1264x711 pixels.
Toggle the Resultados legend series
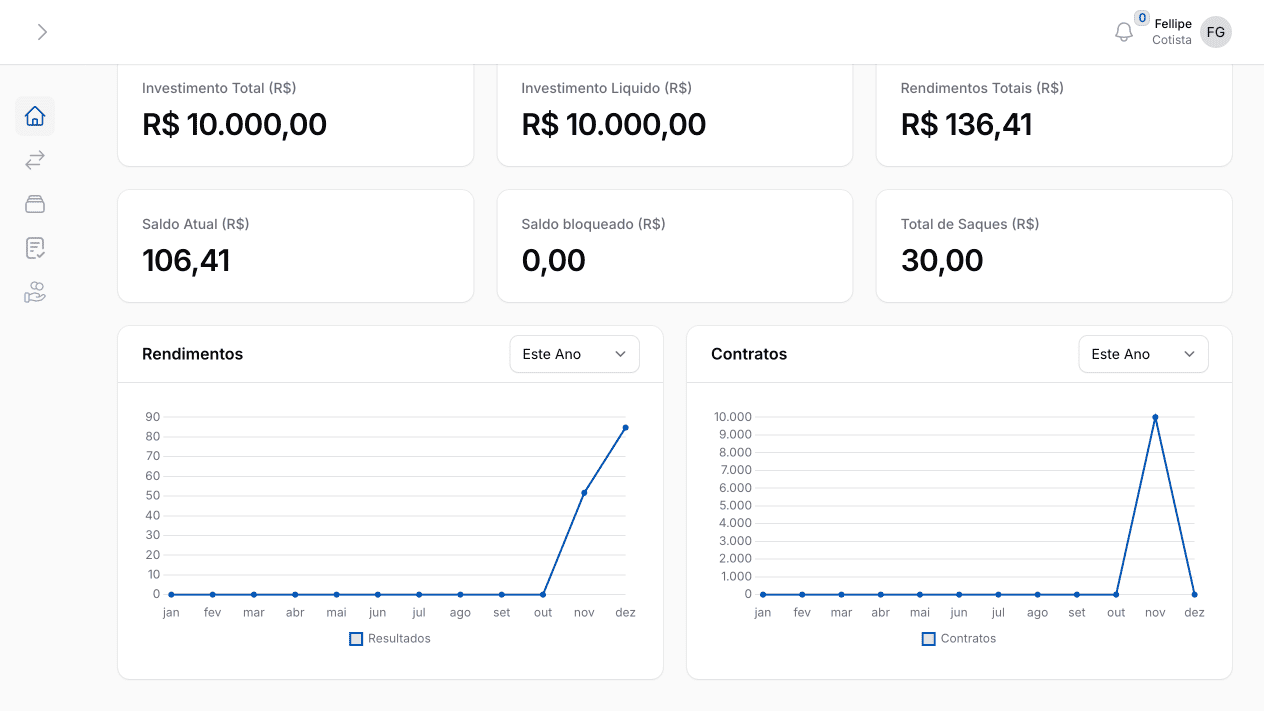pyautogui.click(x=399, y=638)
